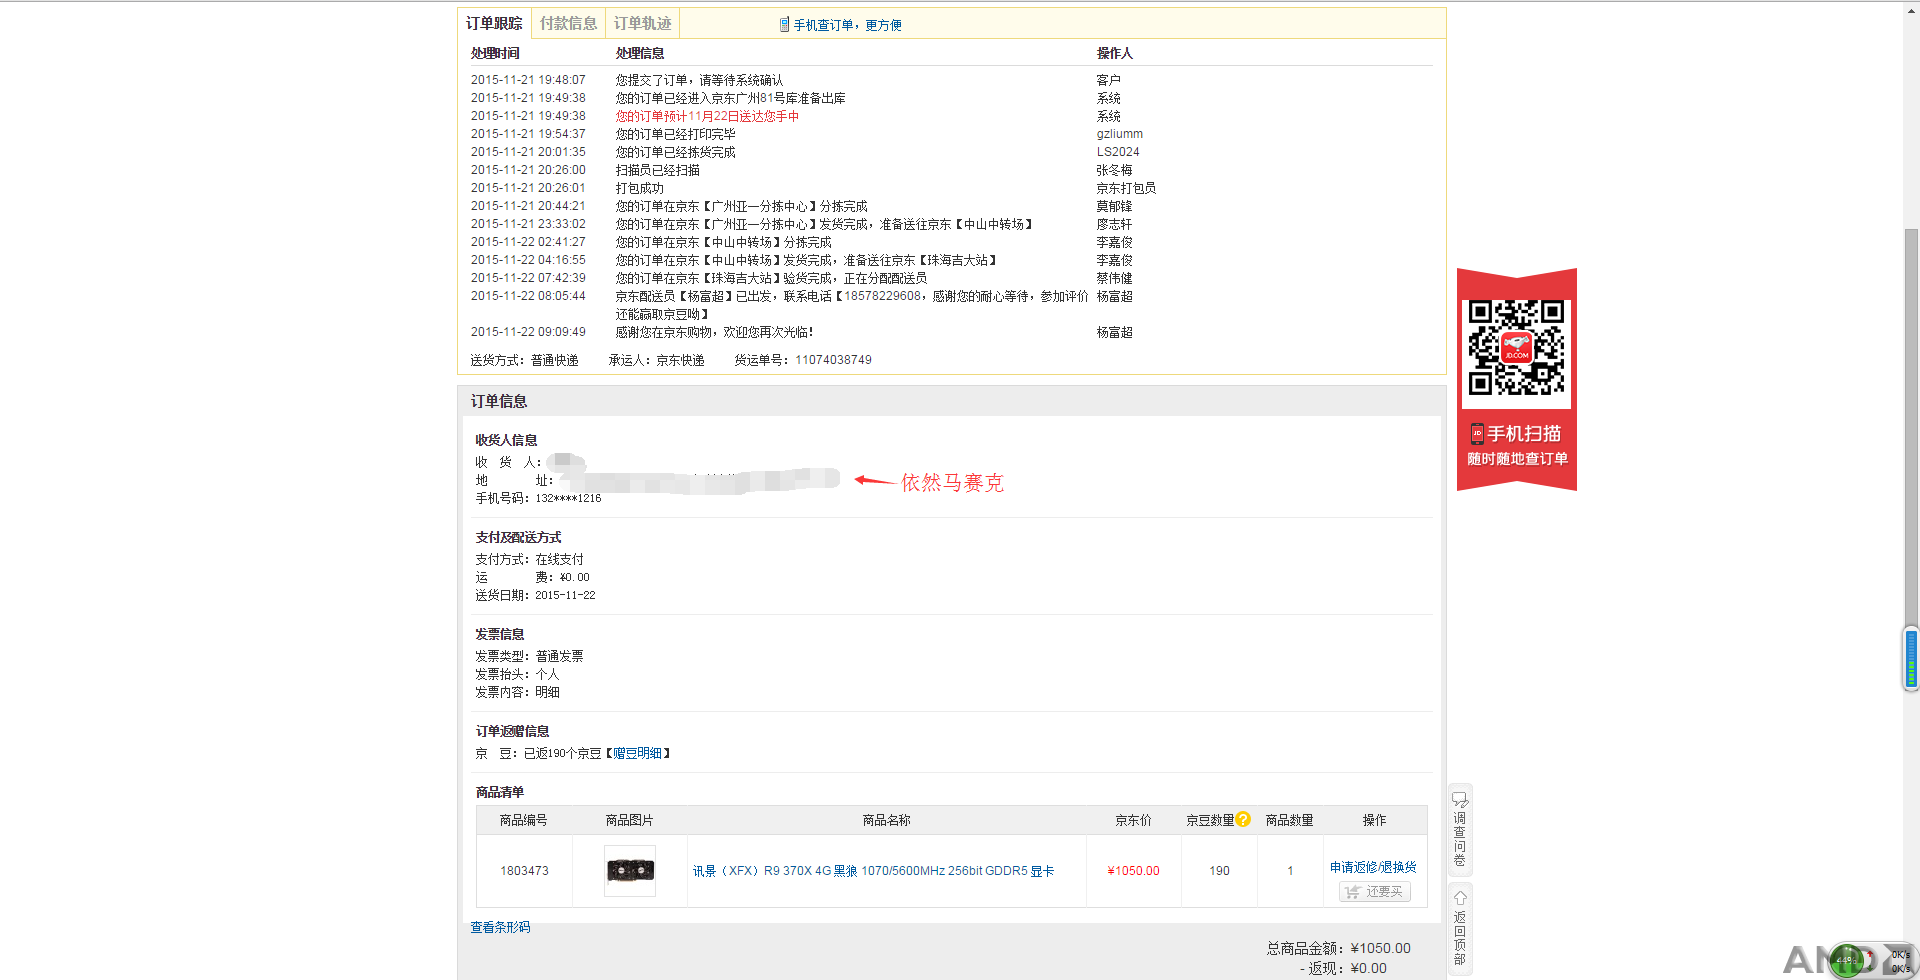Open the 手机查订单，更方便 link

point(847,25)
